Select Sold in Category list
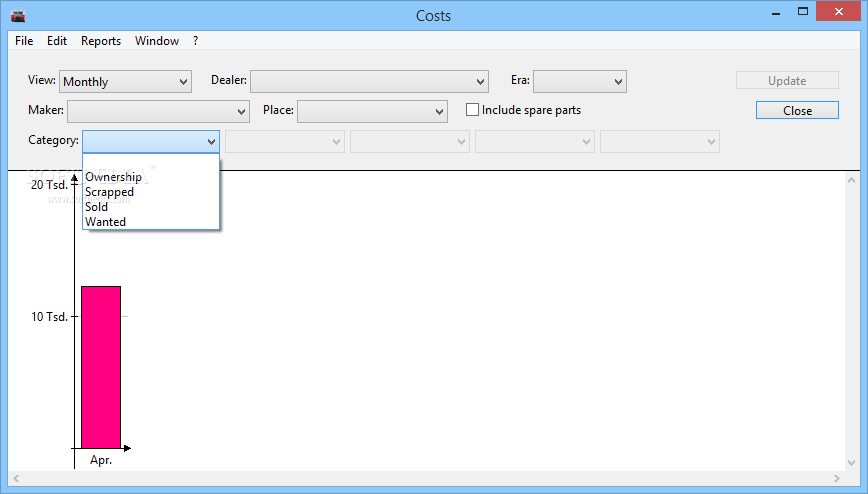The width and height of the screenshot is (868, 494). [151, 207]
